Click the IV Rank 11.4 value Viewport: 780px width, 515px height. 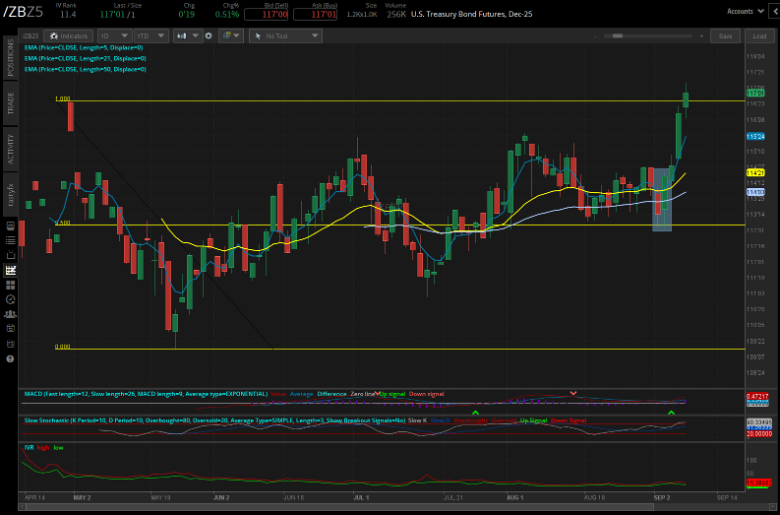pyautogui.click(x=68, y=14)
